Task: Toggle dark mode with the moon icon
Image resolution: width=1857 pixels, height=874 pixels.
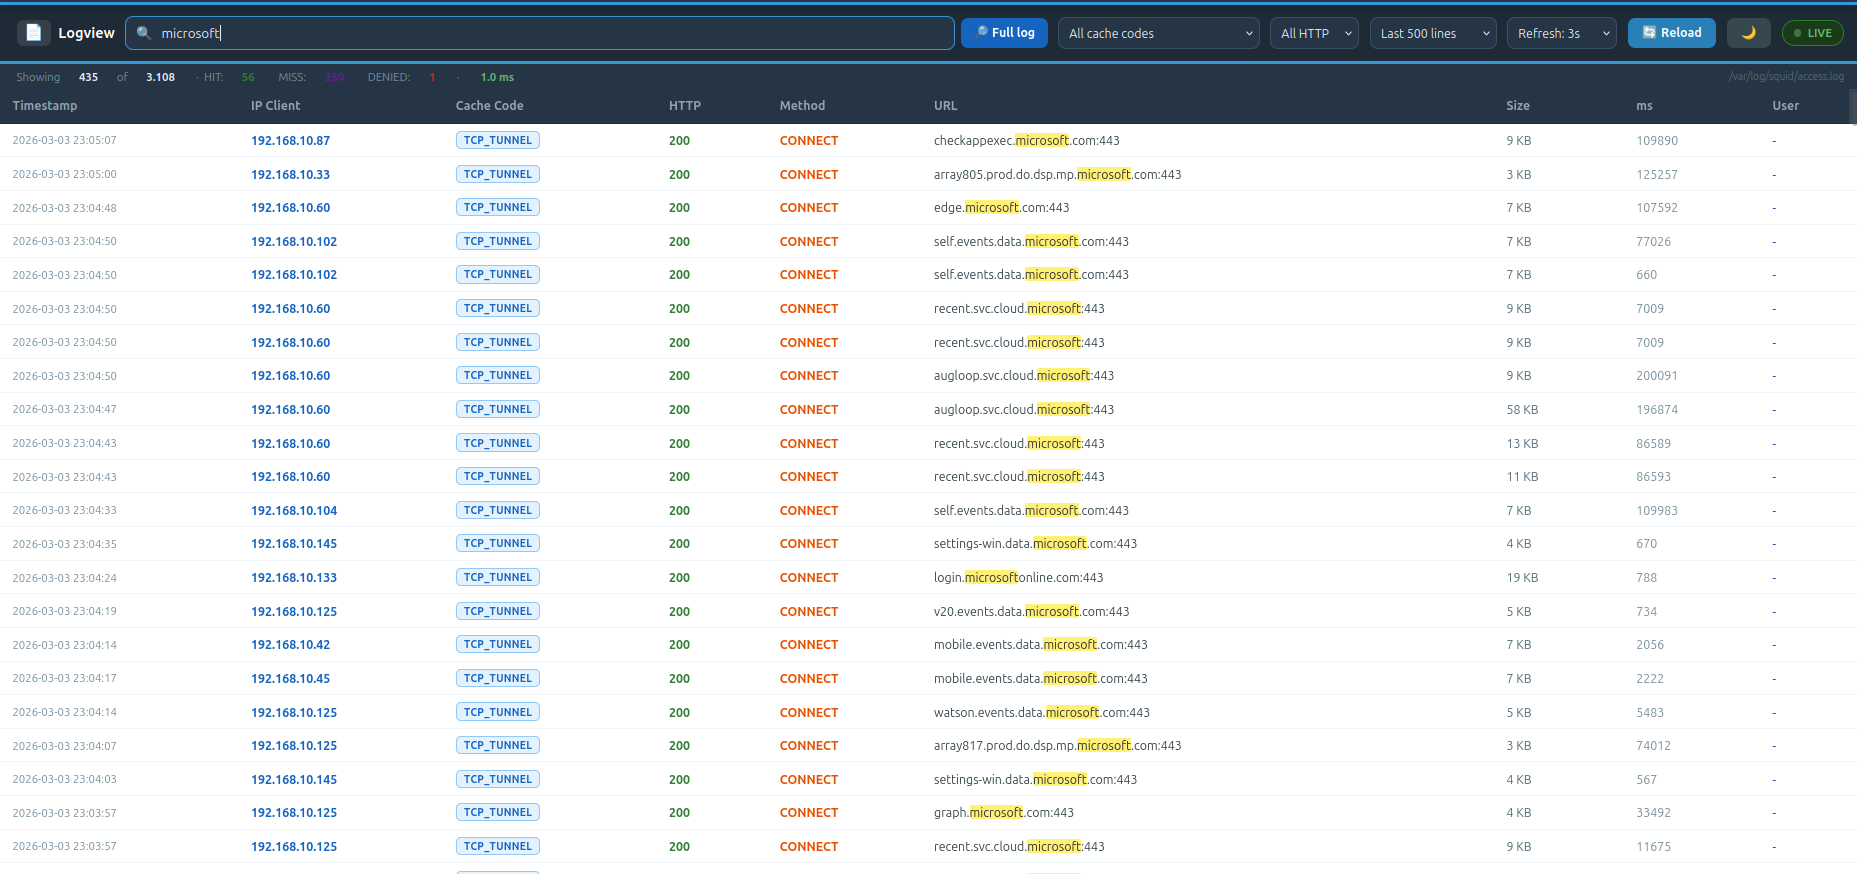Action: [1749, 33]
